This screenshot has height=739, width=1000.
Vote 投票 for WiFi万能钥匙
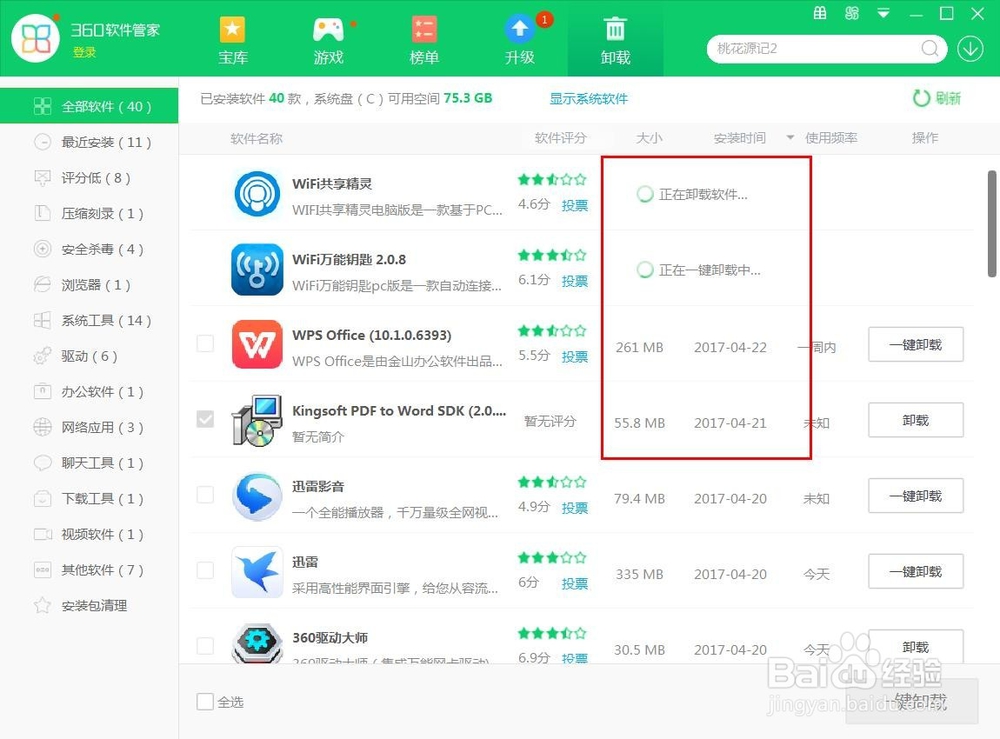coord(575,281)
